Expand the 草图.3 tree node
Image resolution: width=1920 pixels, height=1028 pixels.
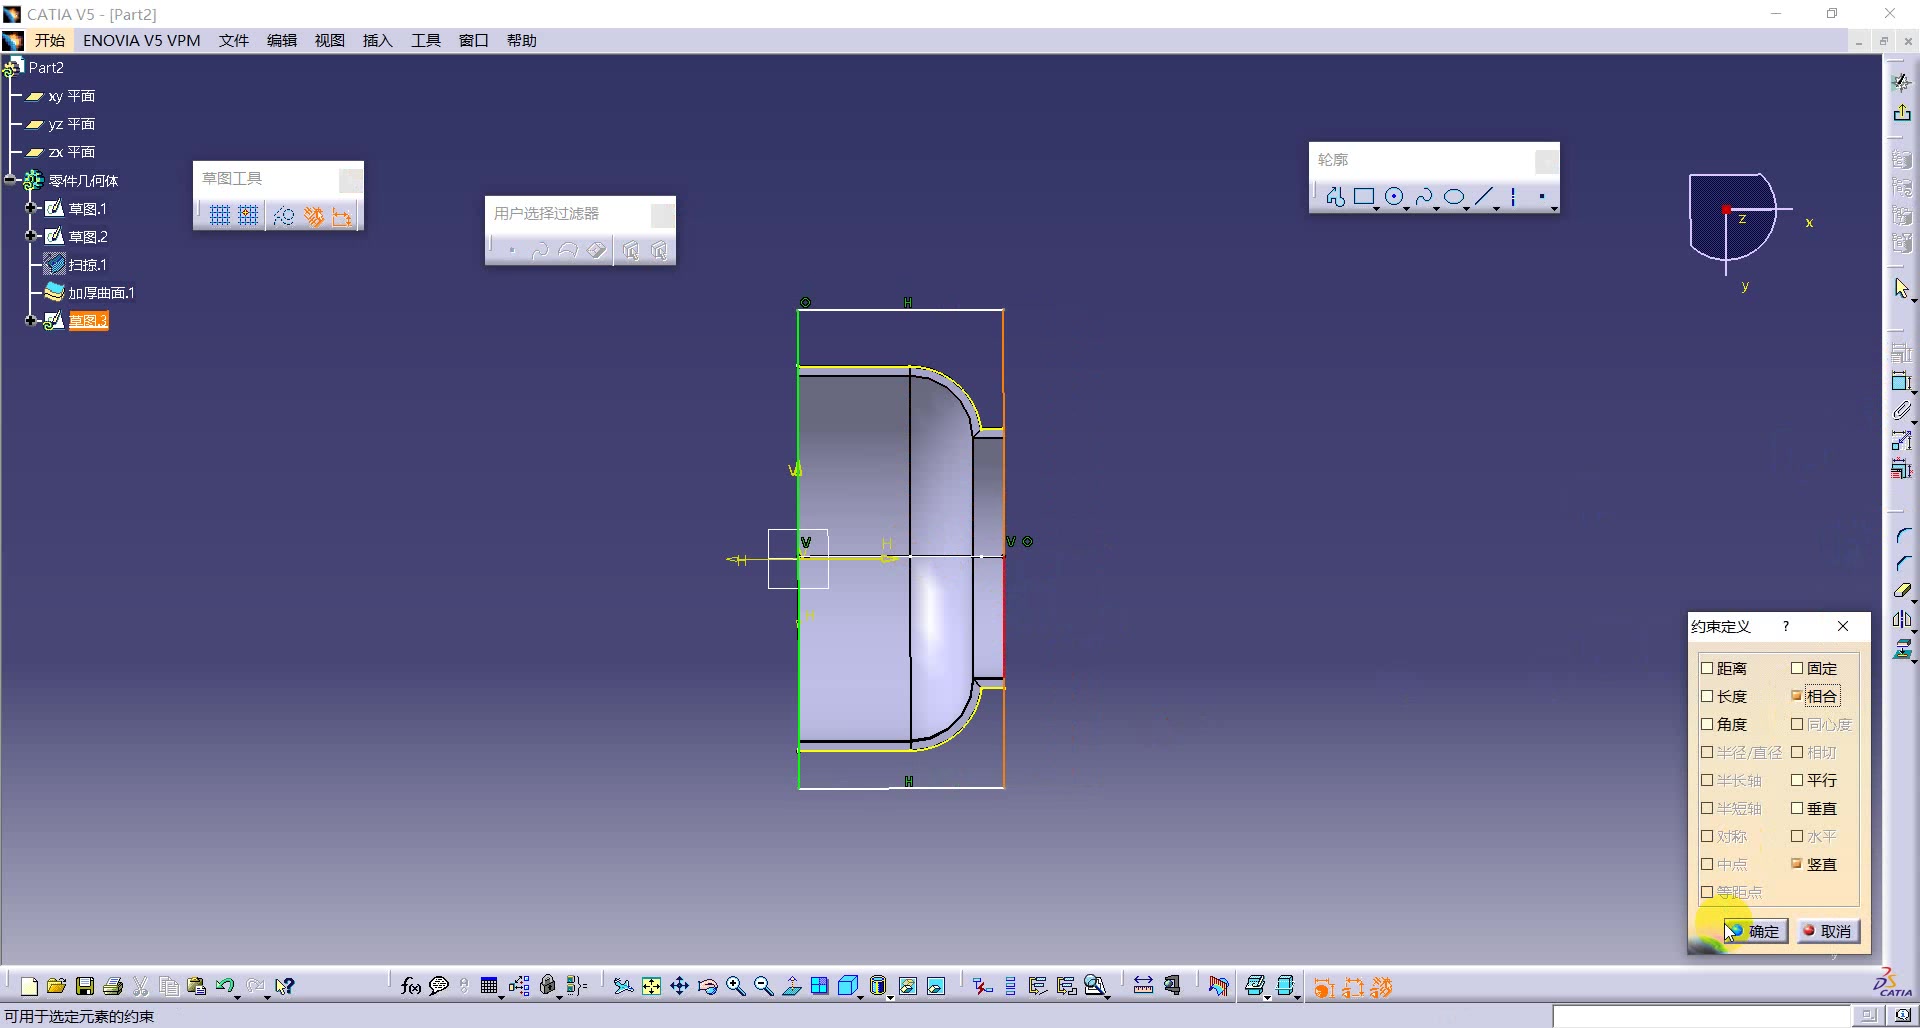(x=31, y=320)
